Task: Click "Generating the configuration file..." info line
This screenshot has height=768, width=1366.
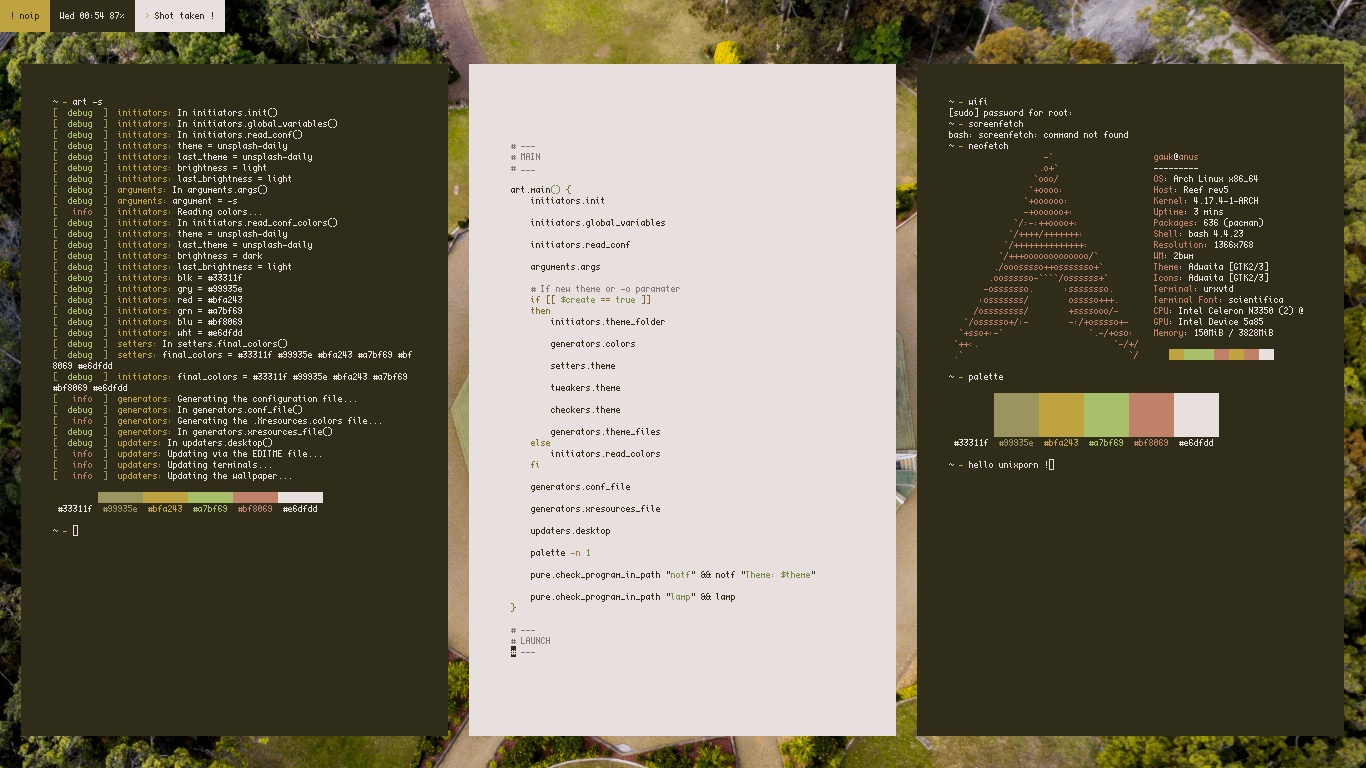Action: (x=267, y=399)
